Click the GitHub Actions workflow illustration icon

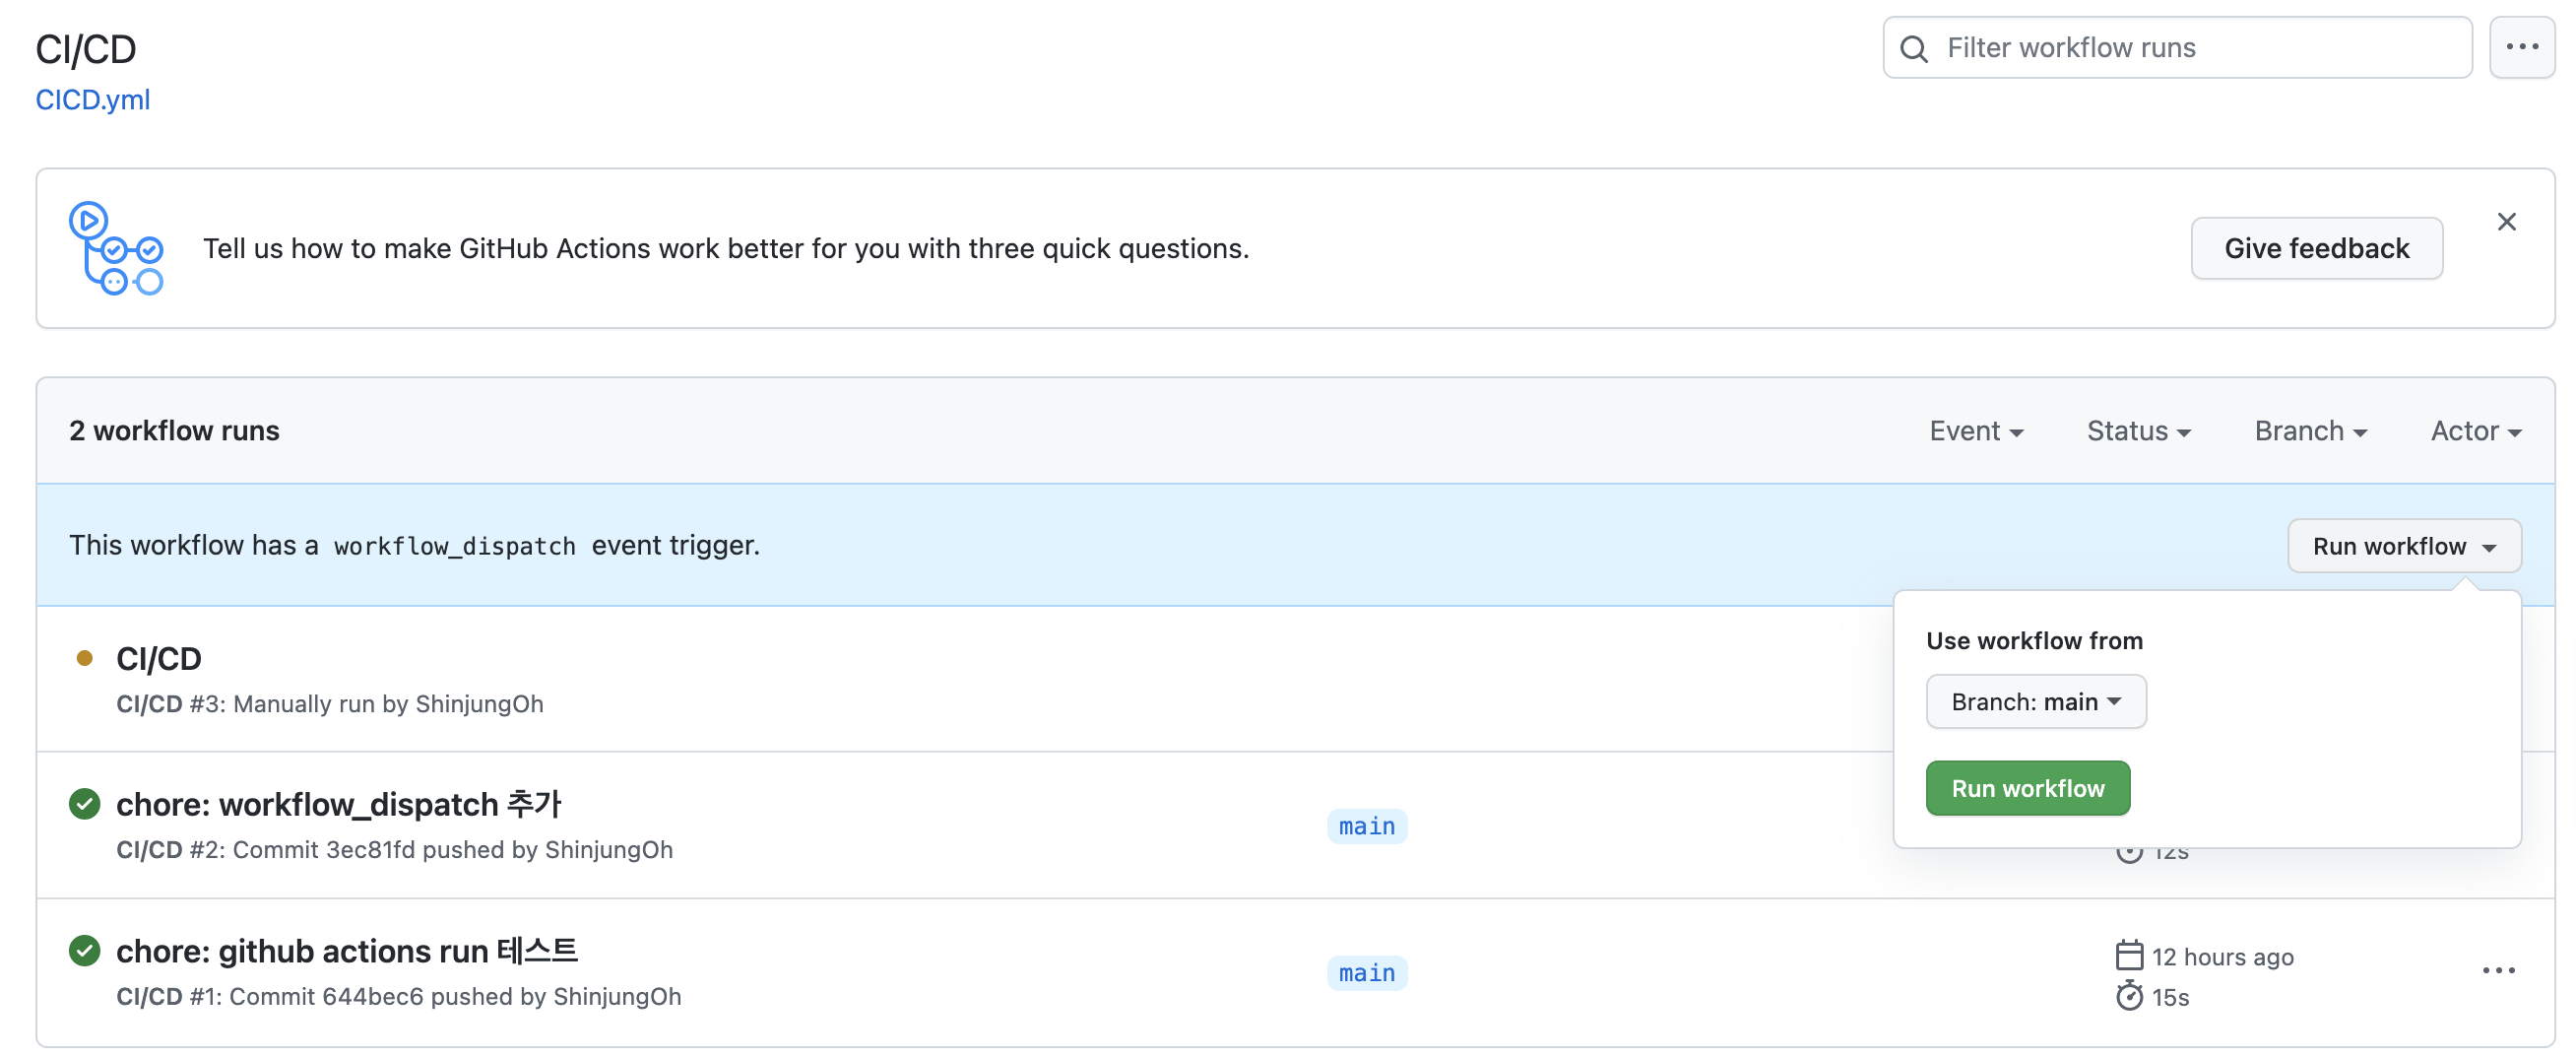116,248
